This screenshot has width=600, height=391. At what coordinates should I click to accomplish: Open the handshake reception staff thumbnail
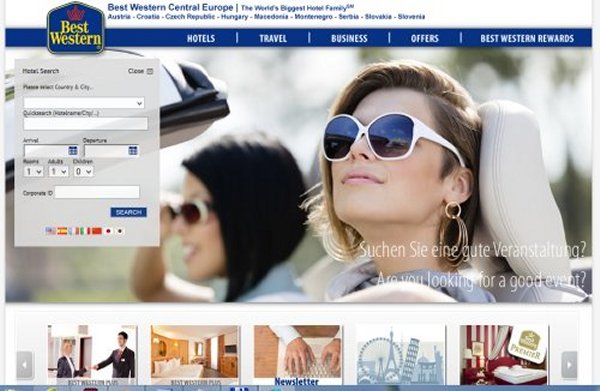[x=92, y=355]
